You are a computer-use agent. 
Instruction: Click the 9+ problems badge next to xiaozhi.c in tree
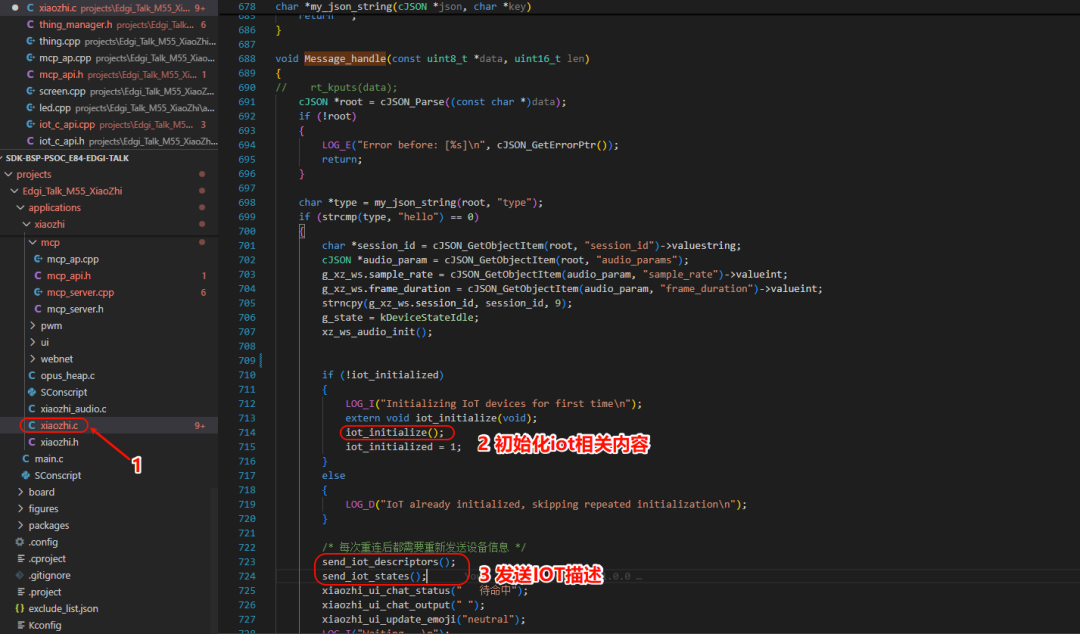point(200,426)
